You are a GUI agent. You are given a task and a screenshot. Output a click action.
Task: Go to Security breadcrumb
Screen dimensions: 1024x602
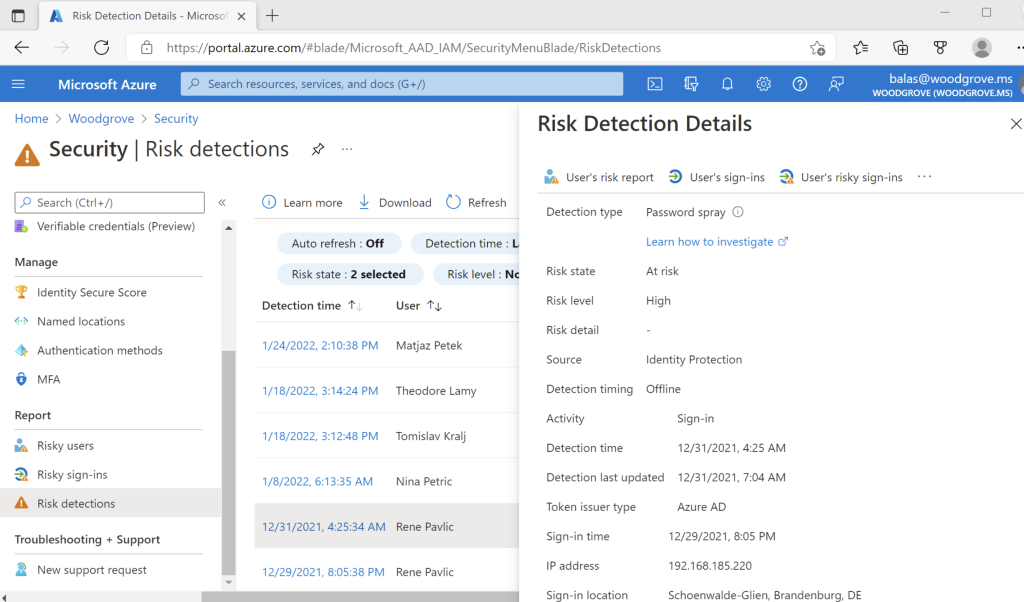click(x=176, y=119)
